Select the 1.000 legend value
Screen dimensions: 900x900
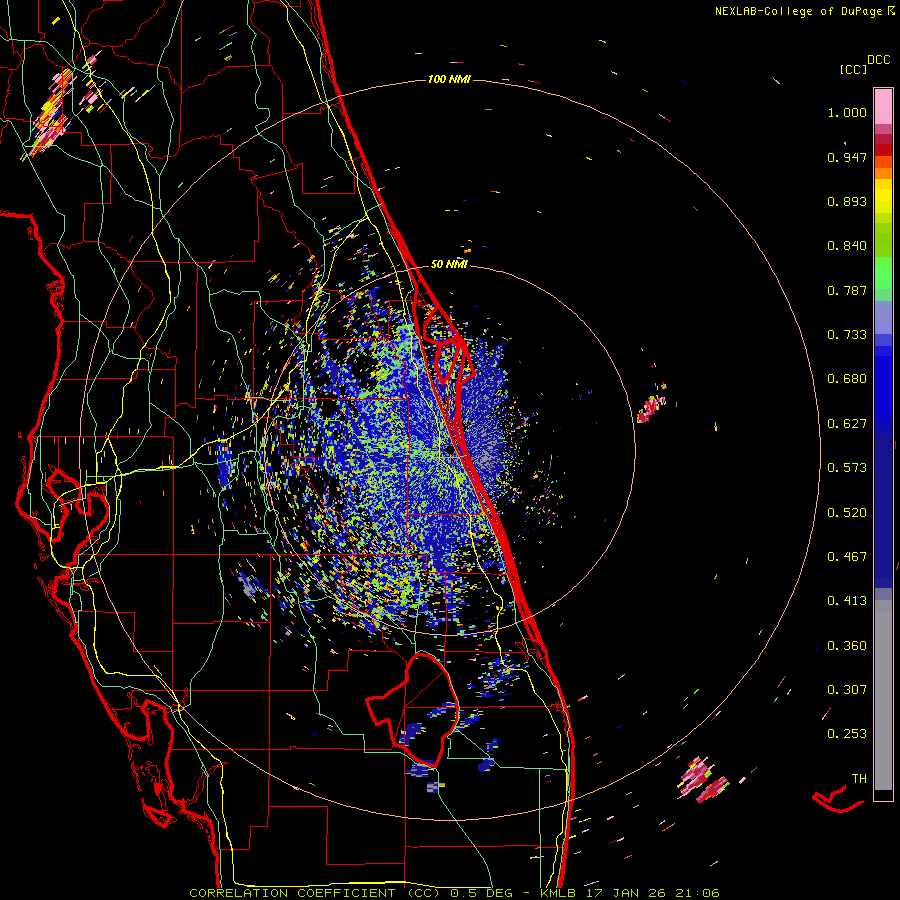click(847, 112)
